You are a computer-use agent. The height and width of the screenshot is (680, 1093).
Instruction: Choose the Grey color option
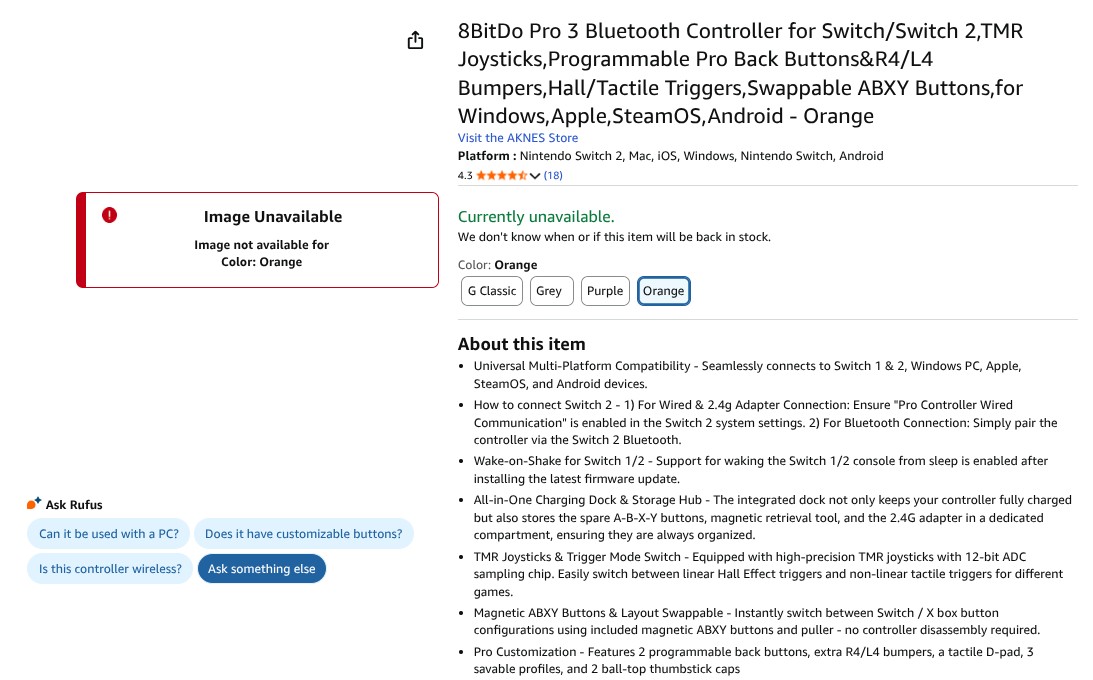click(x=549, y=291)
